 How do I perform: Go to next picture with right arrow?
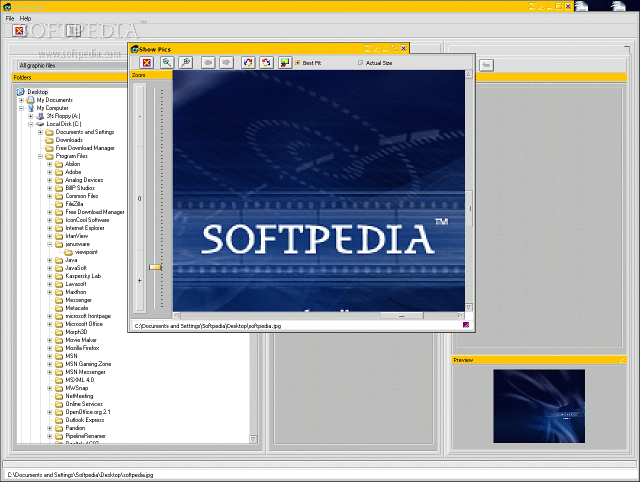(x=227, y=62)
